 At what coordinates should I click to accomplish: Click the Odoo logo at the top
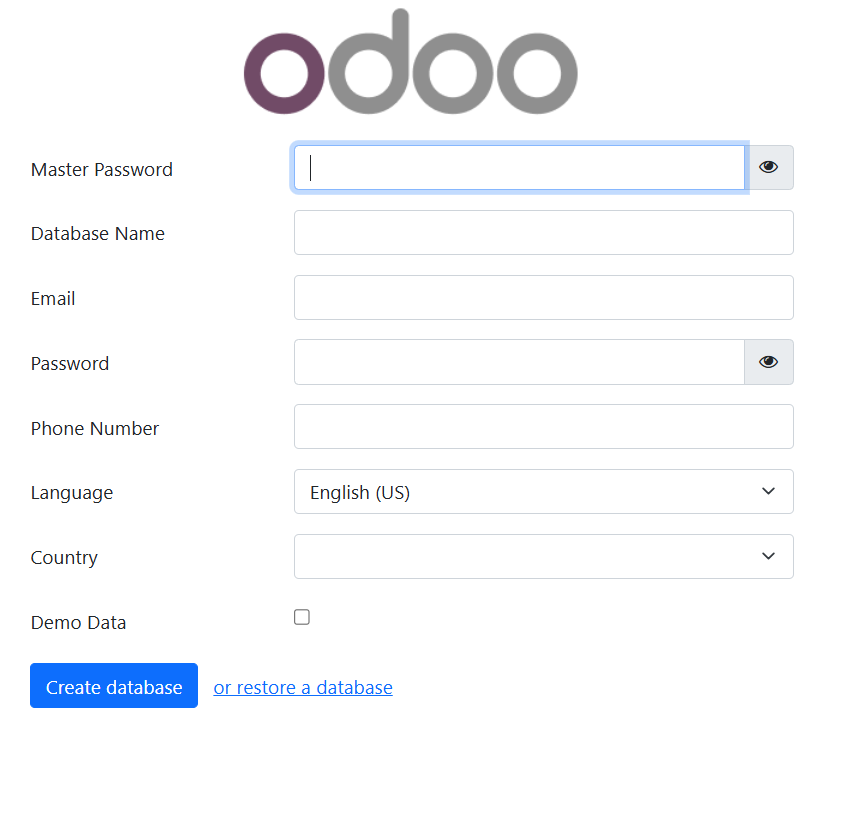point(411,62)
